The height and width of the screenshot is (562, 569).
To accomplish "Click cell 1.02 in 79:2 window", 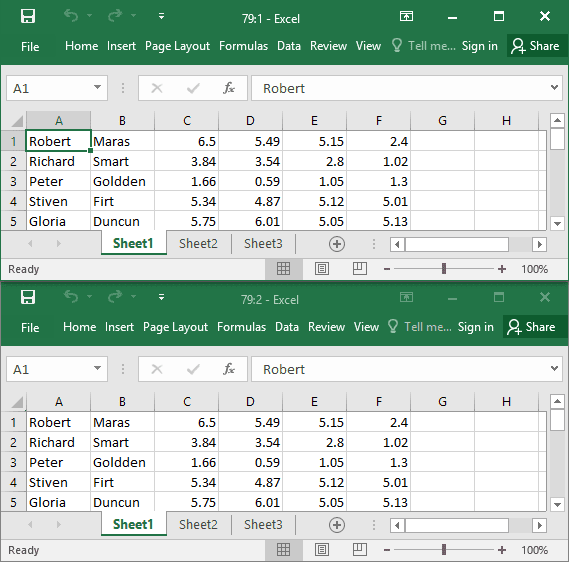I will (x=378, y=442).
